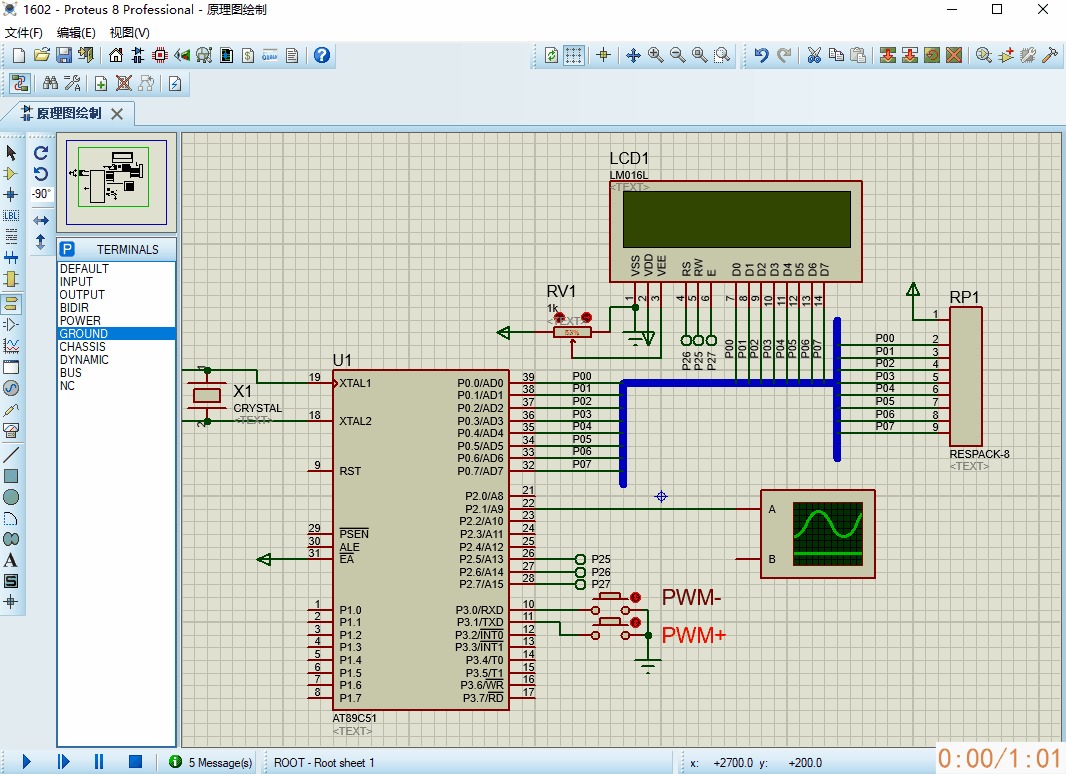Viewport: 1066px width, 774px height.
Task: Pause the simulation
Action: pyautogui.click(x=99, y=762)
